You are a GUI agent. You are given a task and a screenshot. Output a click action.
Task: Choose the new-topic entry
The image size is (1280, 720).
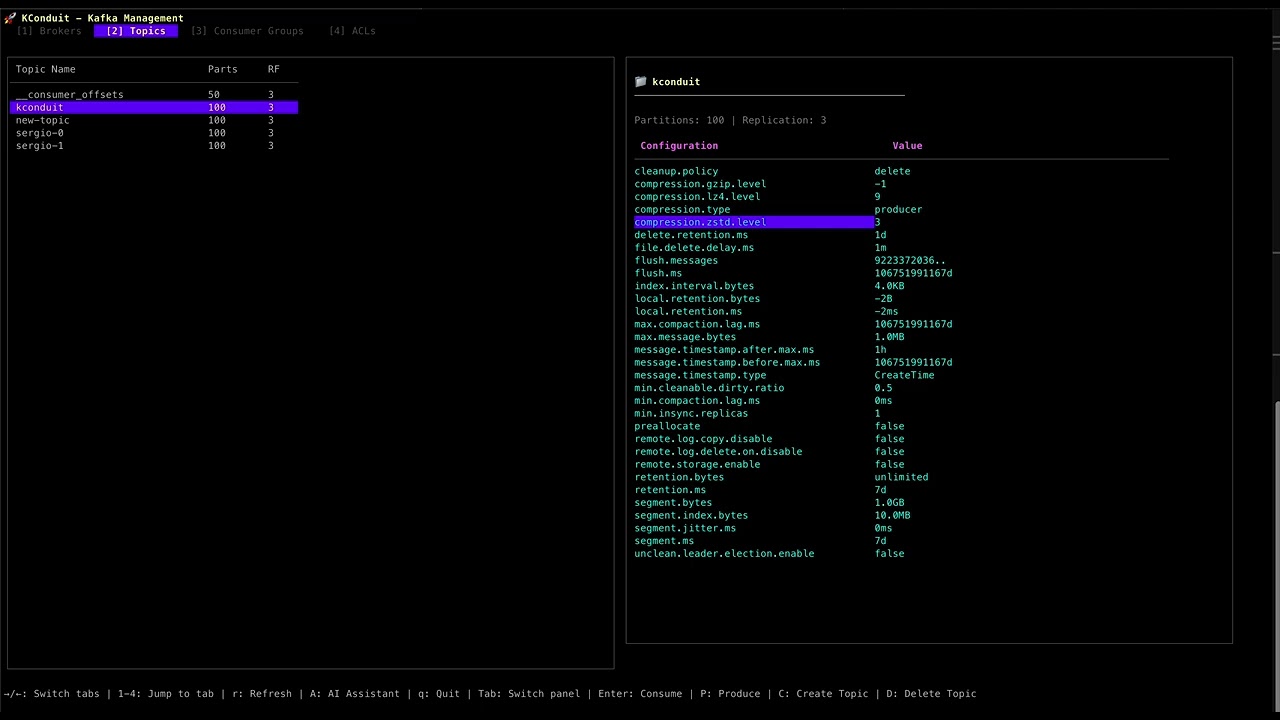pos(154,120)
